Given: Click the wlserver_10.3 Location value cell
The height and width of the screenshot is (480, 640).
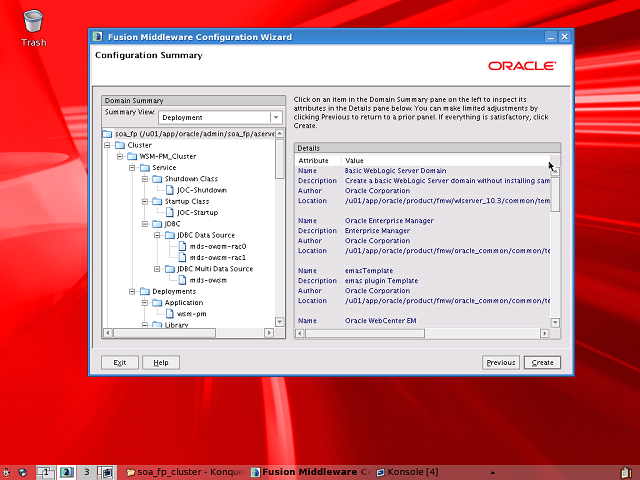Looking at the screenshot, I should coord(447,201).
